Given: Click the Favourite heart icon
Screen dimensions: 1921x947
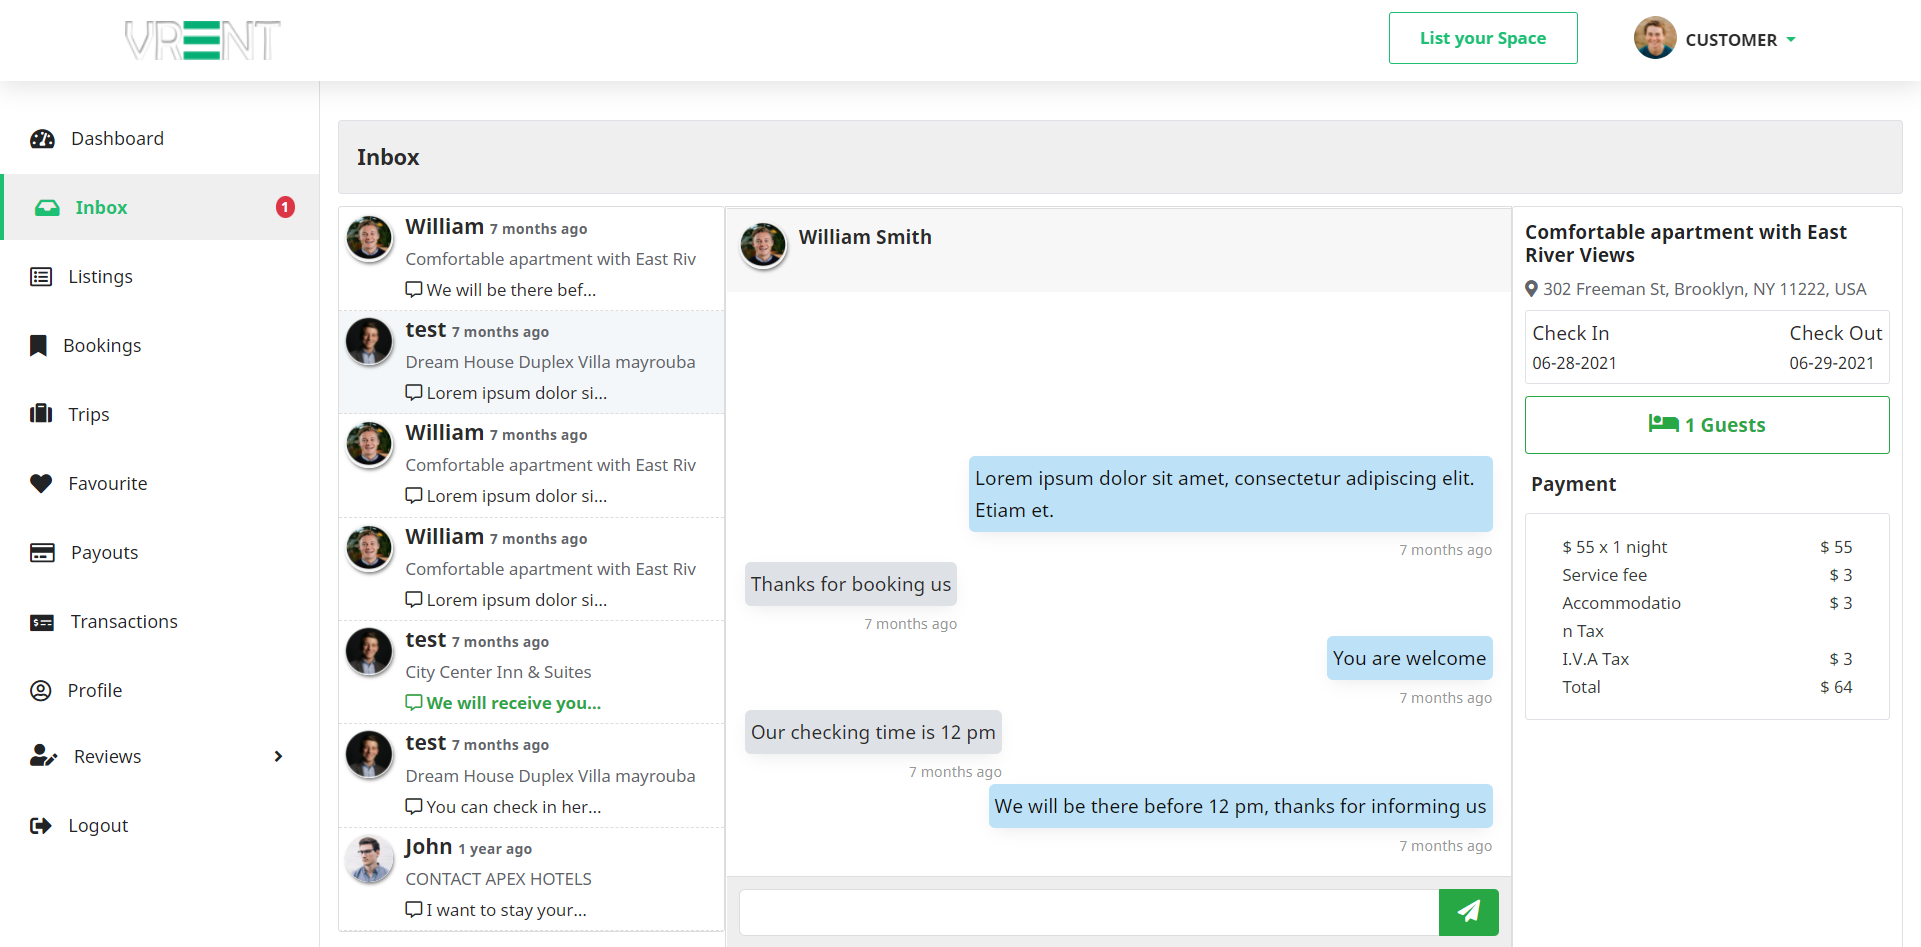Looking at the screenshot, I should [41, 484].
